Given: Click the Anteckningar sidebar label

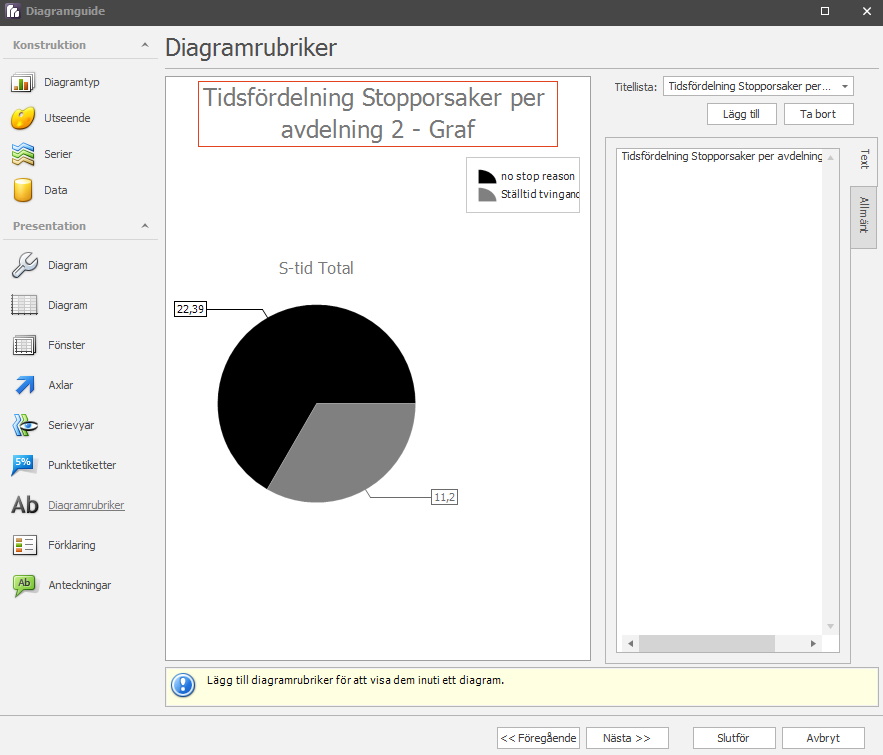Looking at the screenshot, I should (79, 585).
